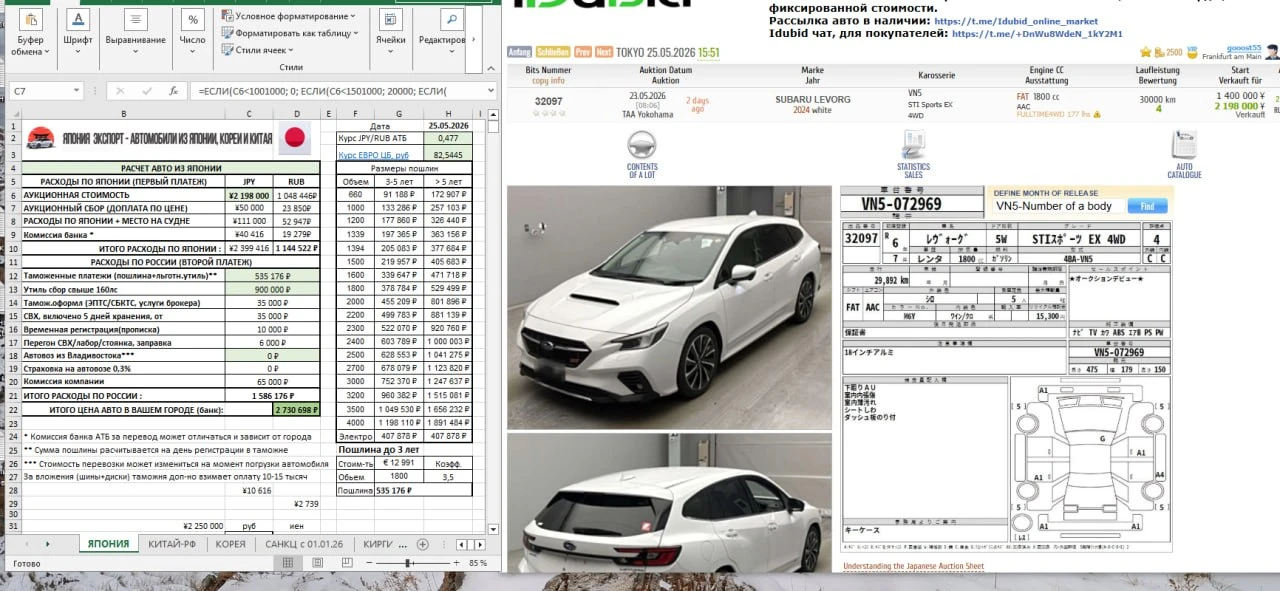1280x591 pixels.
Task: Switch to КИРГИ sheet tab
Action: click(378, 544)
